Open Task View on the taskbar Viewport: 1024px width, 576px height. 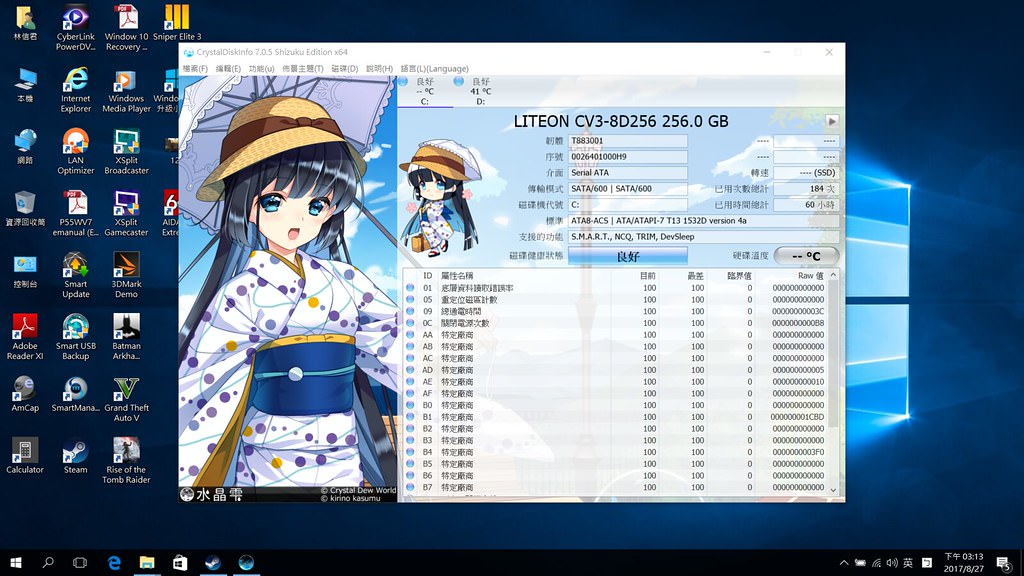[80, 562]
